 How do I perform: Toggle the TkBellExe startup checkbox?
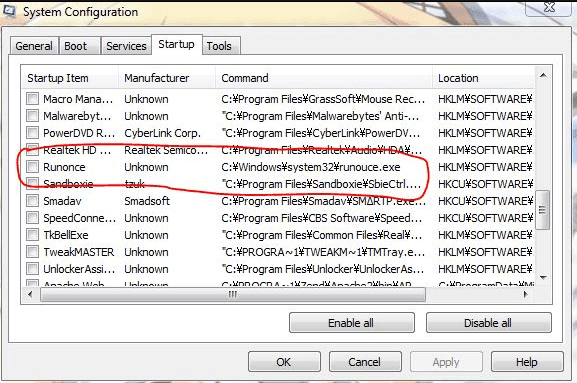point(32,234)
